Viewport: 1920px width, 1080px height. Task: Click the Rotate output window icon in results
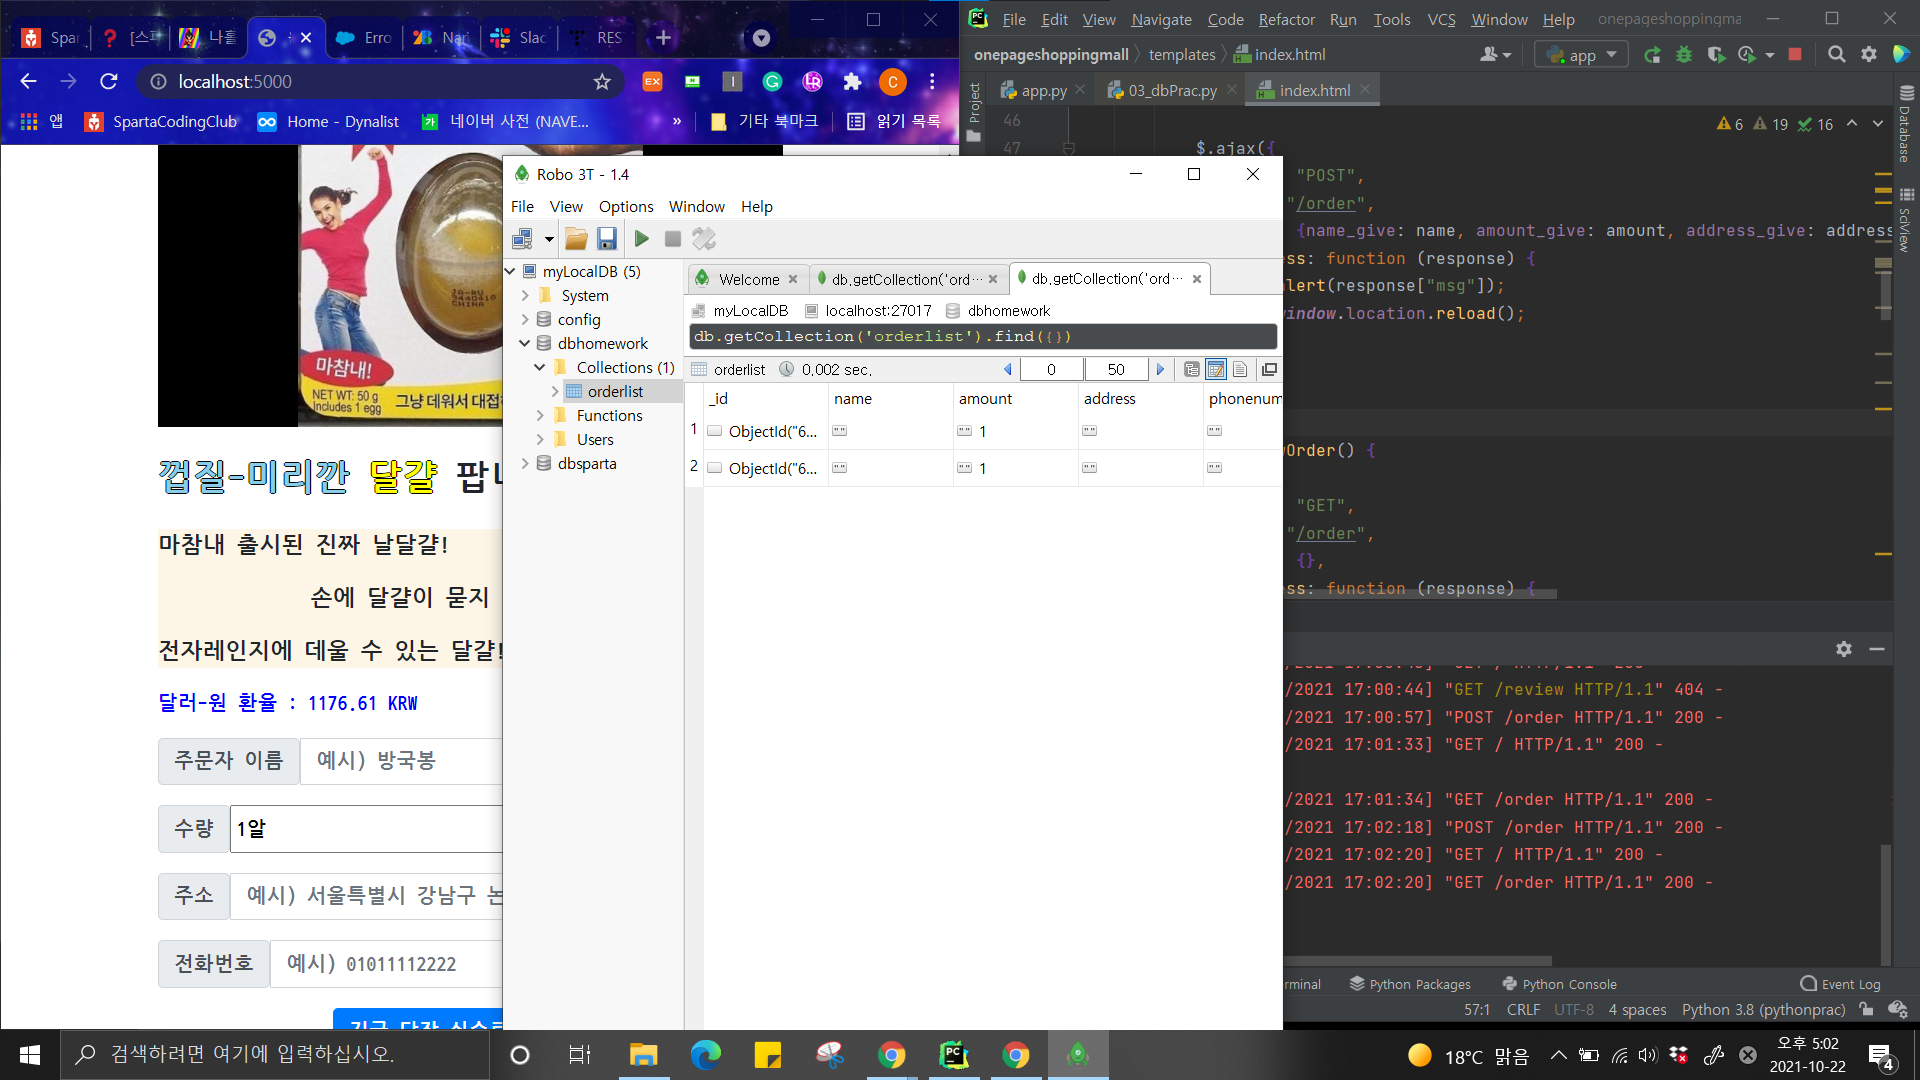1269,370
